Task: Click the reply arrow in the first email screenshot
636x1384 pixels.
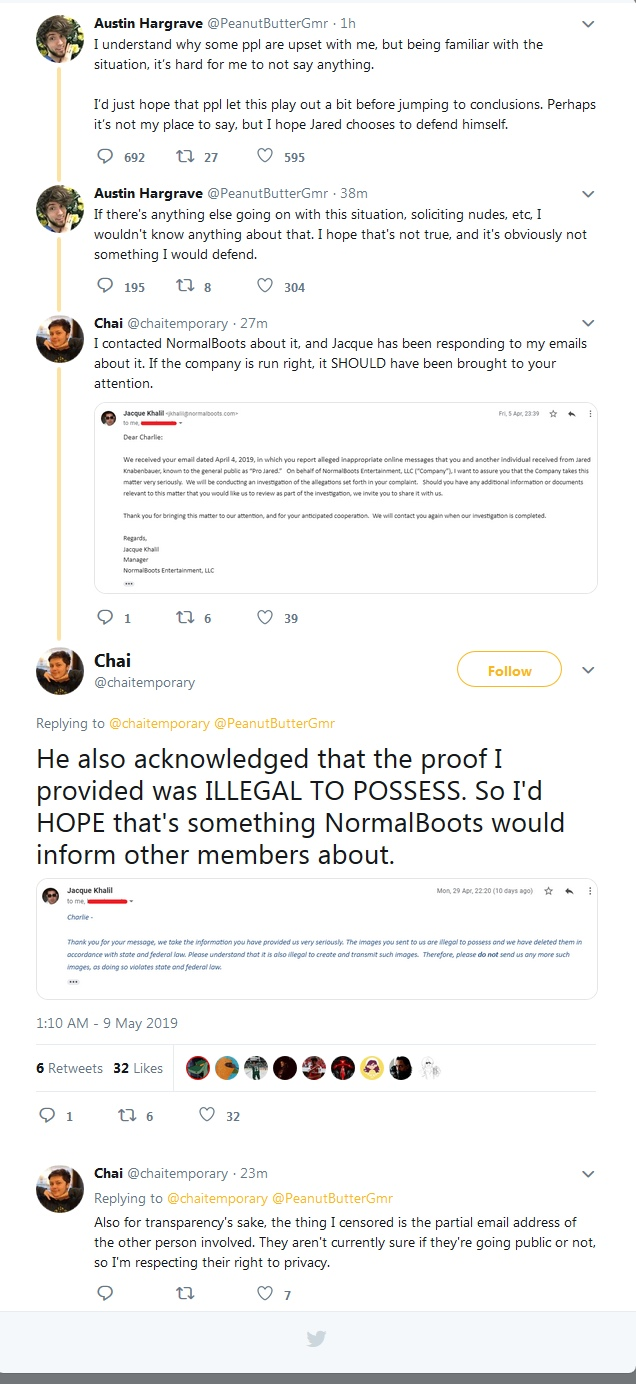Action: 570,413
